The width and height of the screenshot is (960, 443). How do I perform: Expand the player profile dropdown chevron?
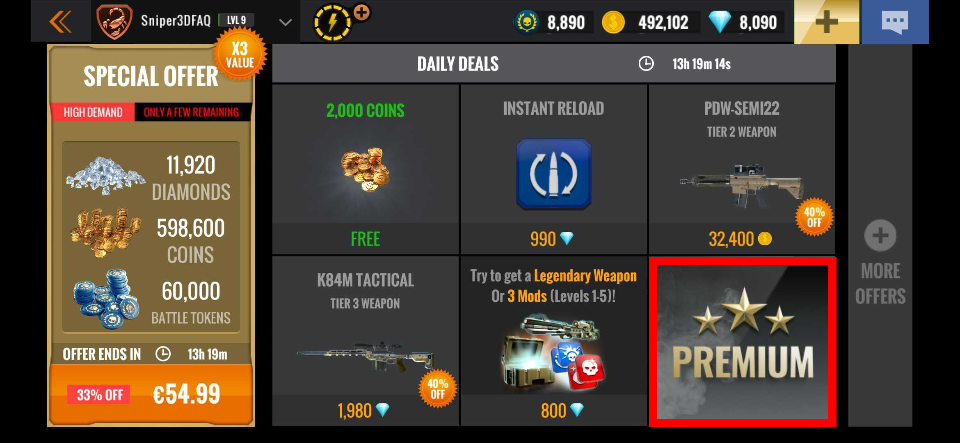tap(285, 23)
